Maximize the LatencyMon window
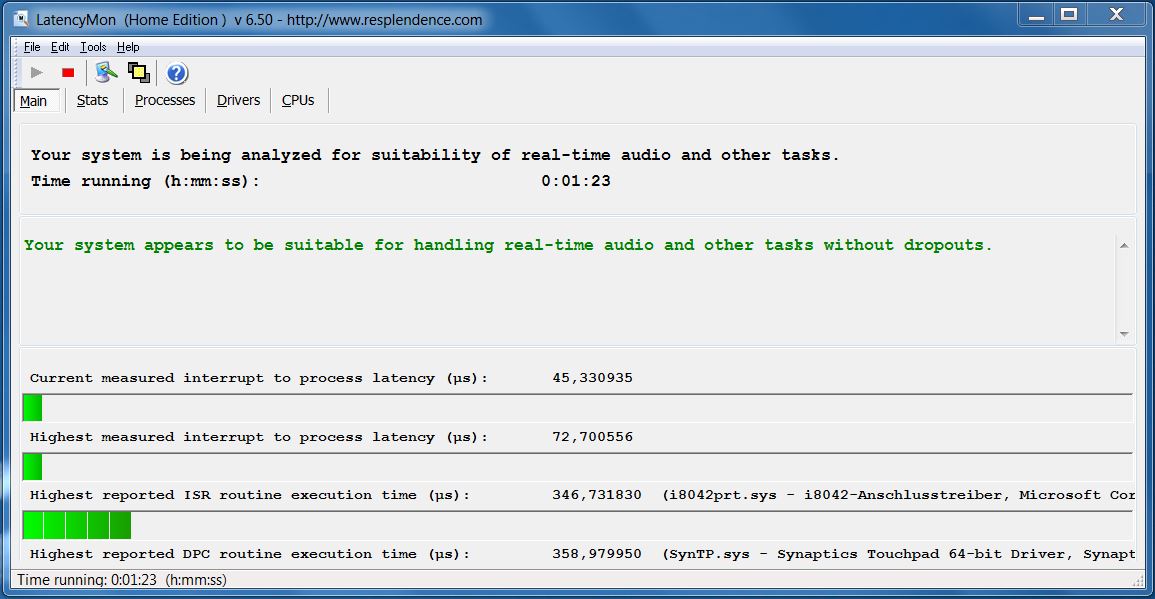 (x=1070, y=14)
